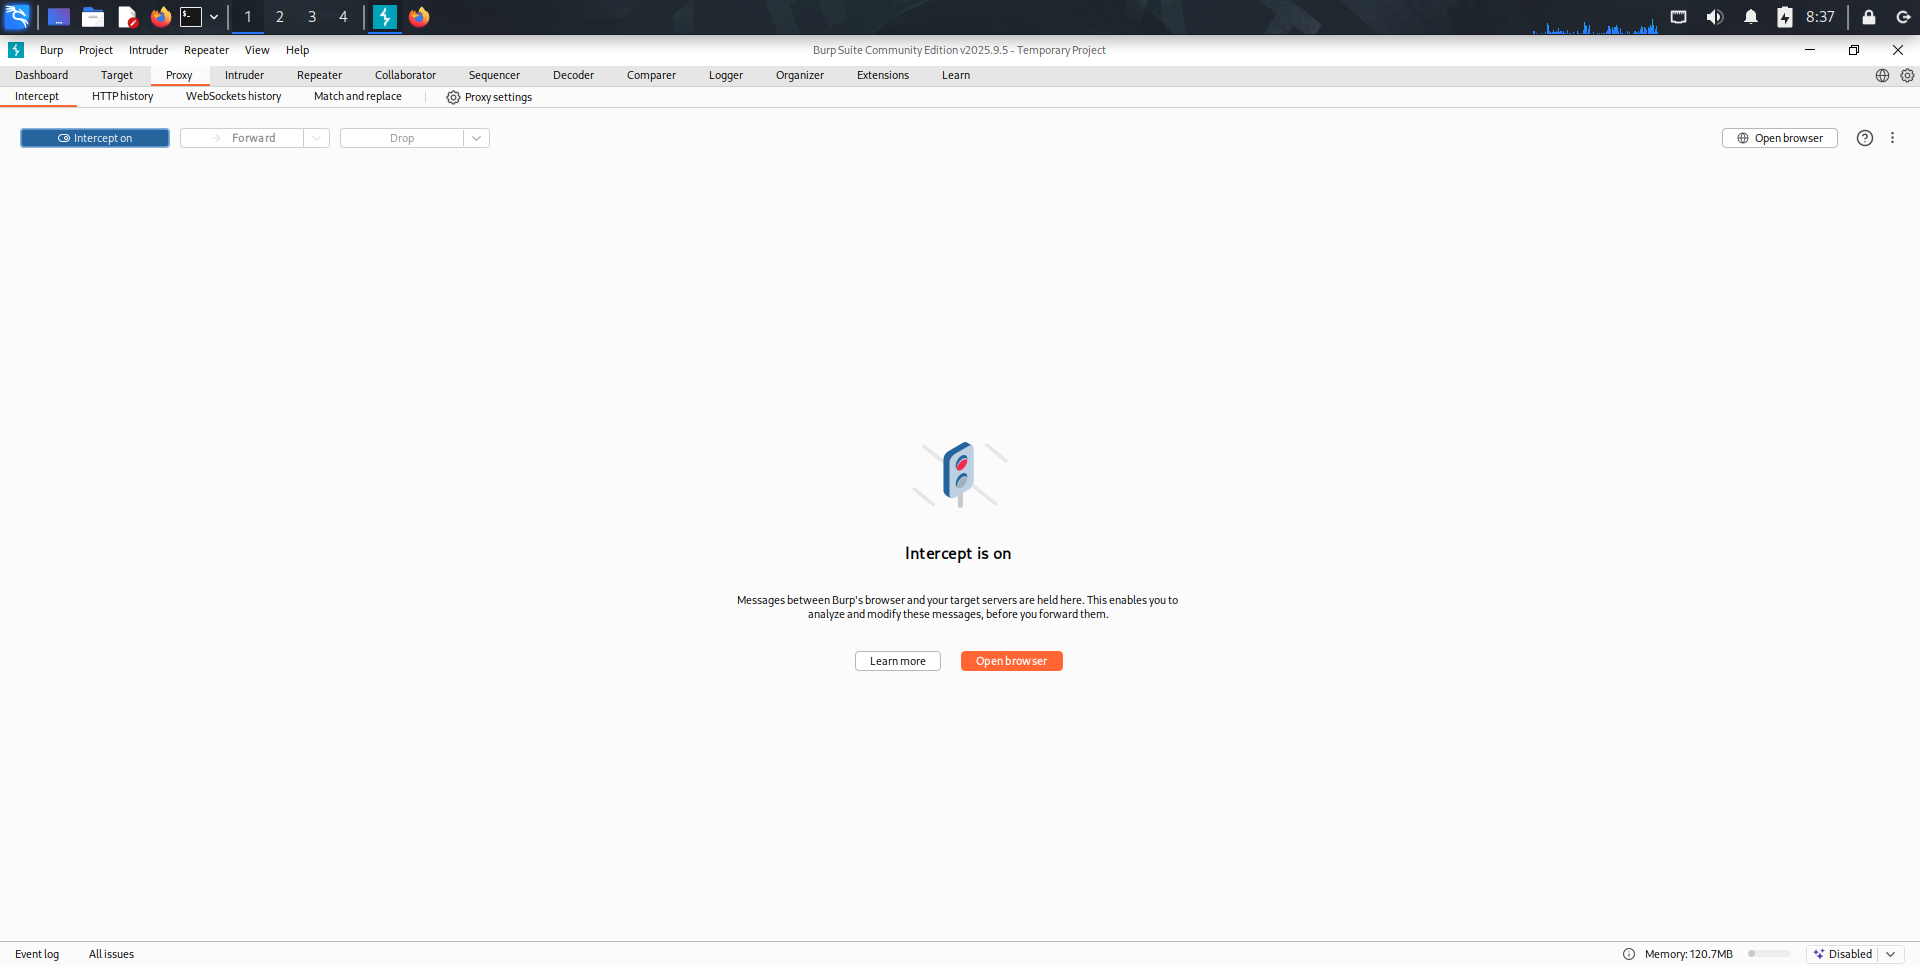Click the globe icon beside the settings gear

click(x=1882, y=76)
